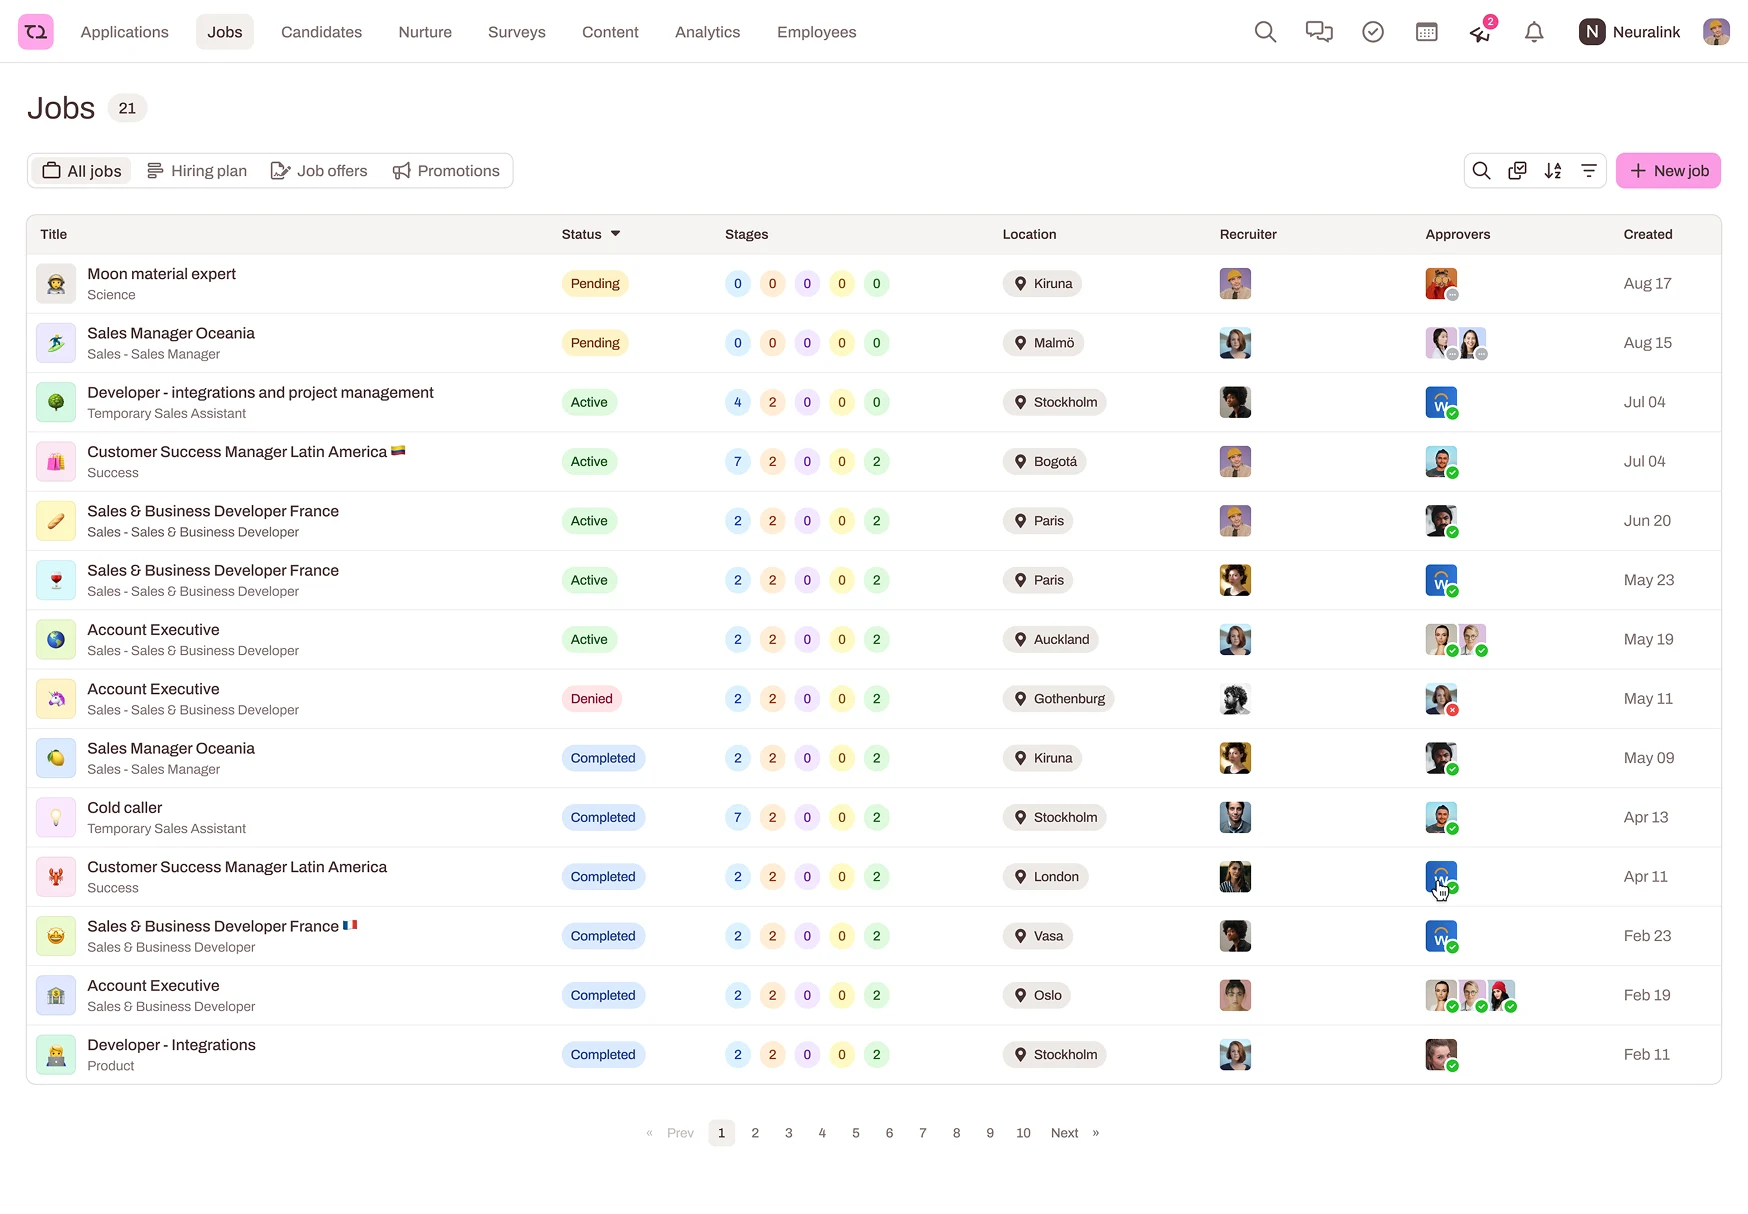The height and width of the screenshot is (1214, 1748).
Task: Go to page 2 of jobs
Action: coord(755,1133)
